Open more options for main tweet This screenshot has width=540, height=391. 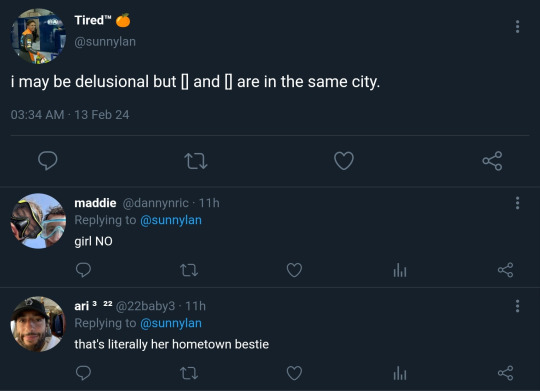(517, 27)
